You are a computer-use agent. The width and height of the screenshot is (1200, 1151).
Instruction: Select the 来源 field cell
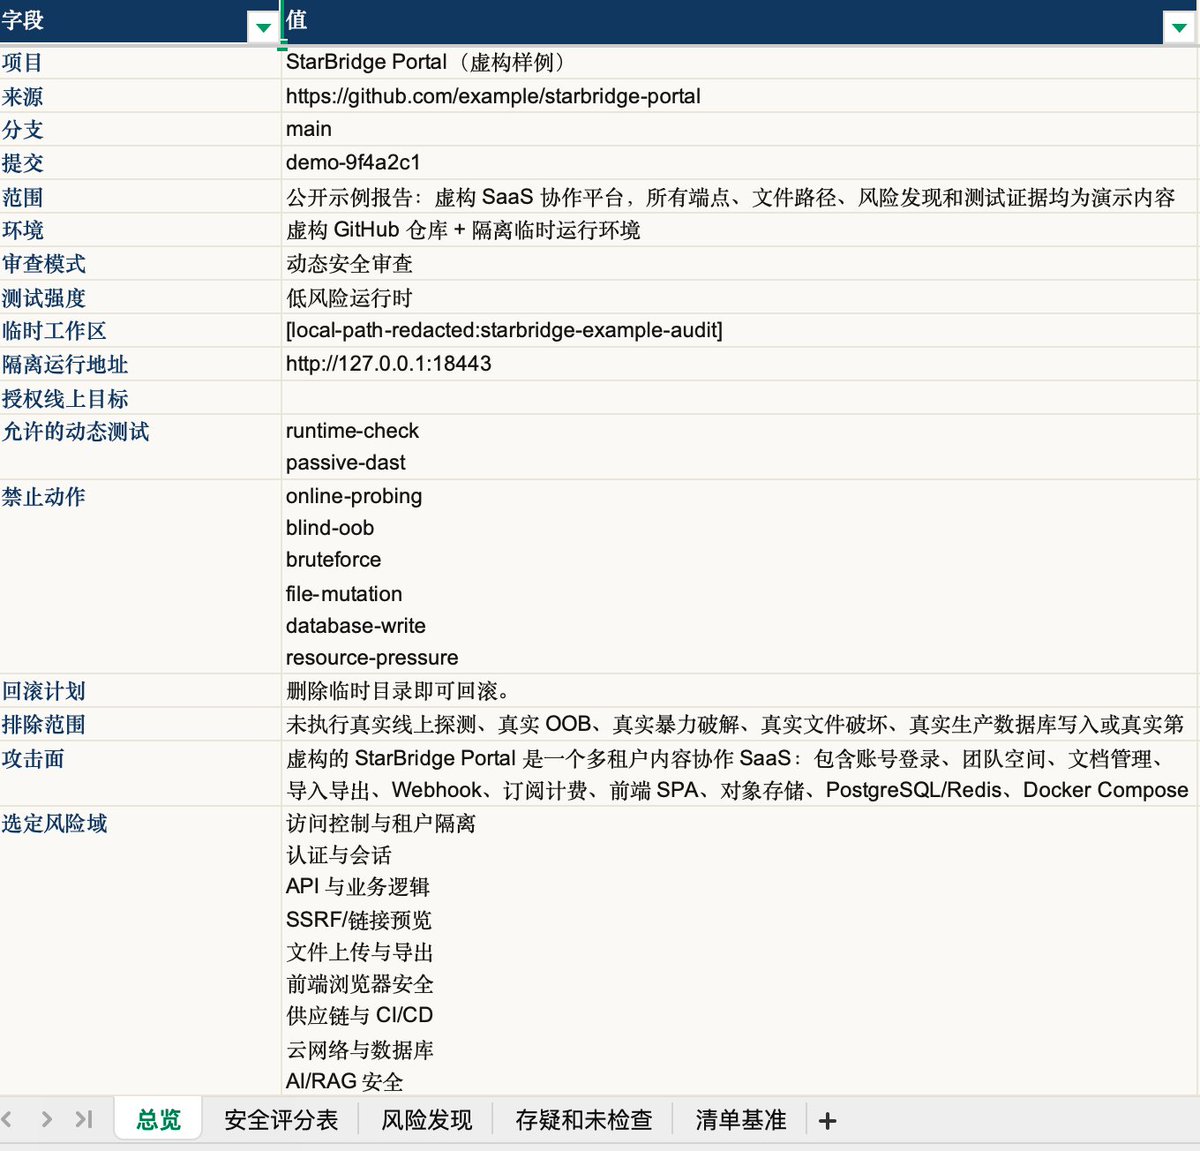click(x=140, y=96)
